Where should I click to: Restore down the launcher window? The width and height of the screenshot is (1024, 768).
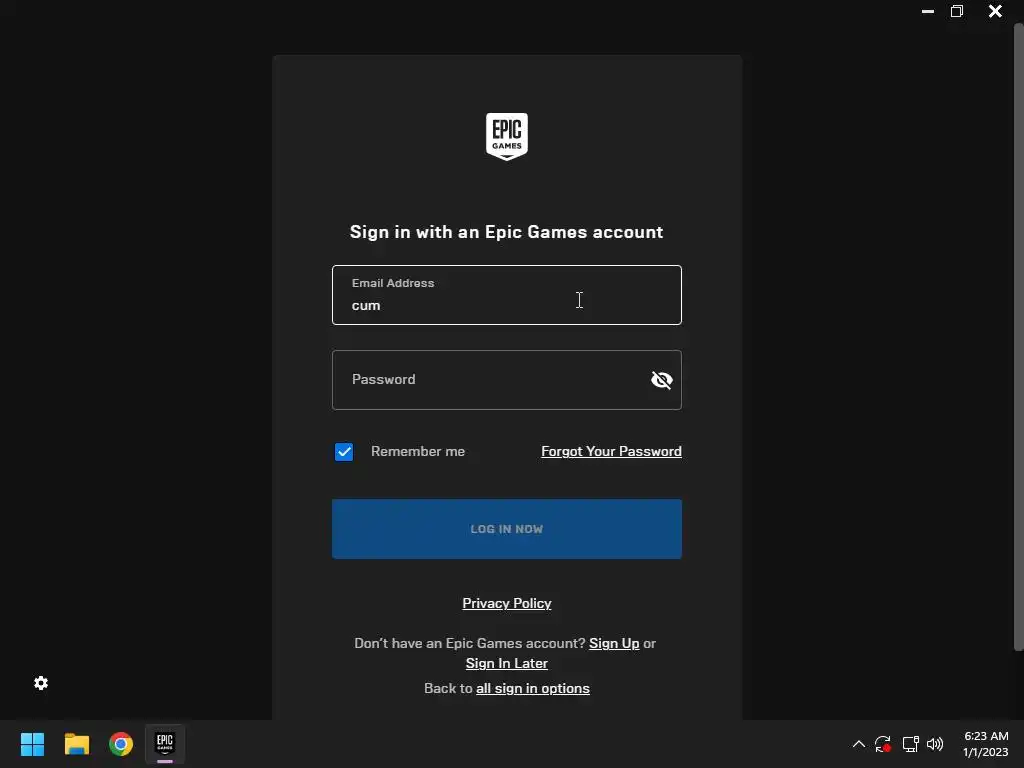pyautogui.click(x=957, y=11)
